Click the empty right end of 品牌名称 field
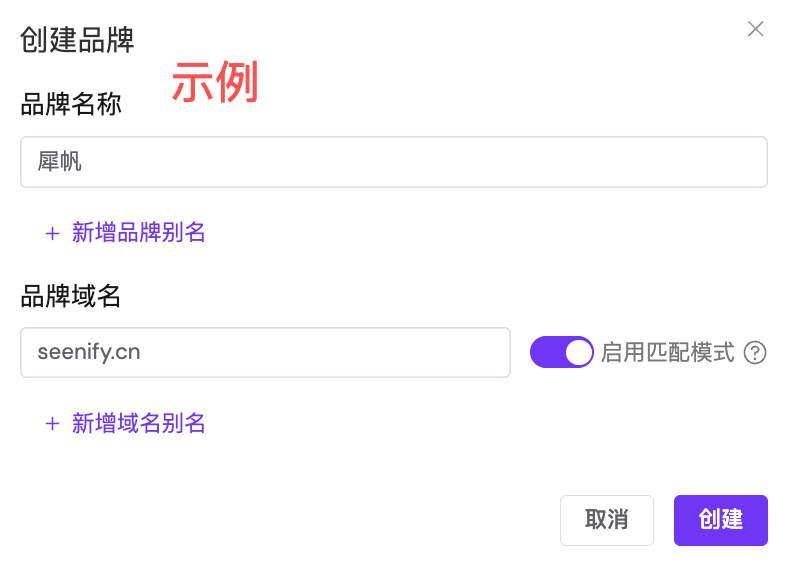 click(700, 162)
